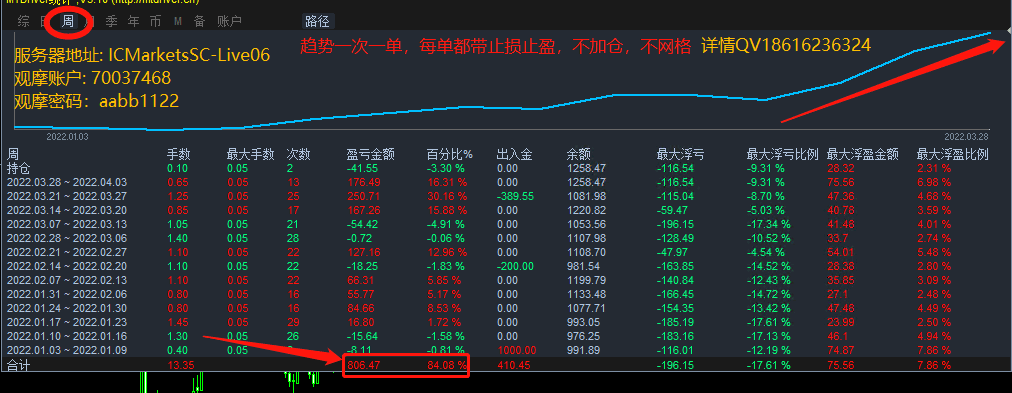The width and height of the screenshot is (1012, 393).
Task: Click the 最大浮亏 column header
Action: [x=680, y=154]
